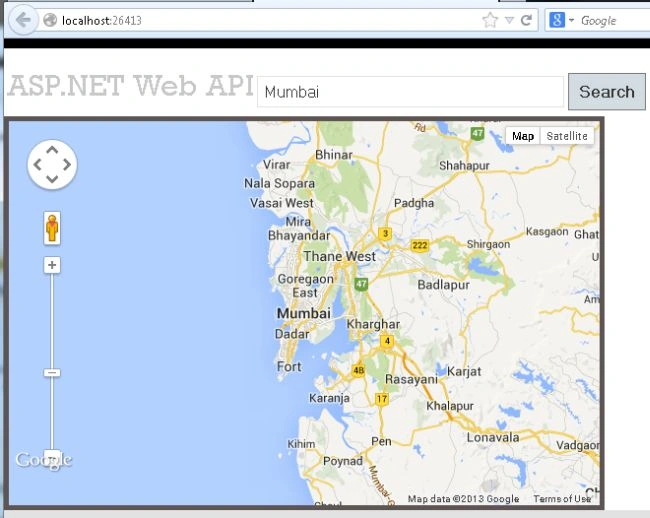Viewport: 650px width, 518px height.
Task: Click the Khalapur label on map
Action: pyautogui.click(x=450, y=406)
